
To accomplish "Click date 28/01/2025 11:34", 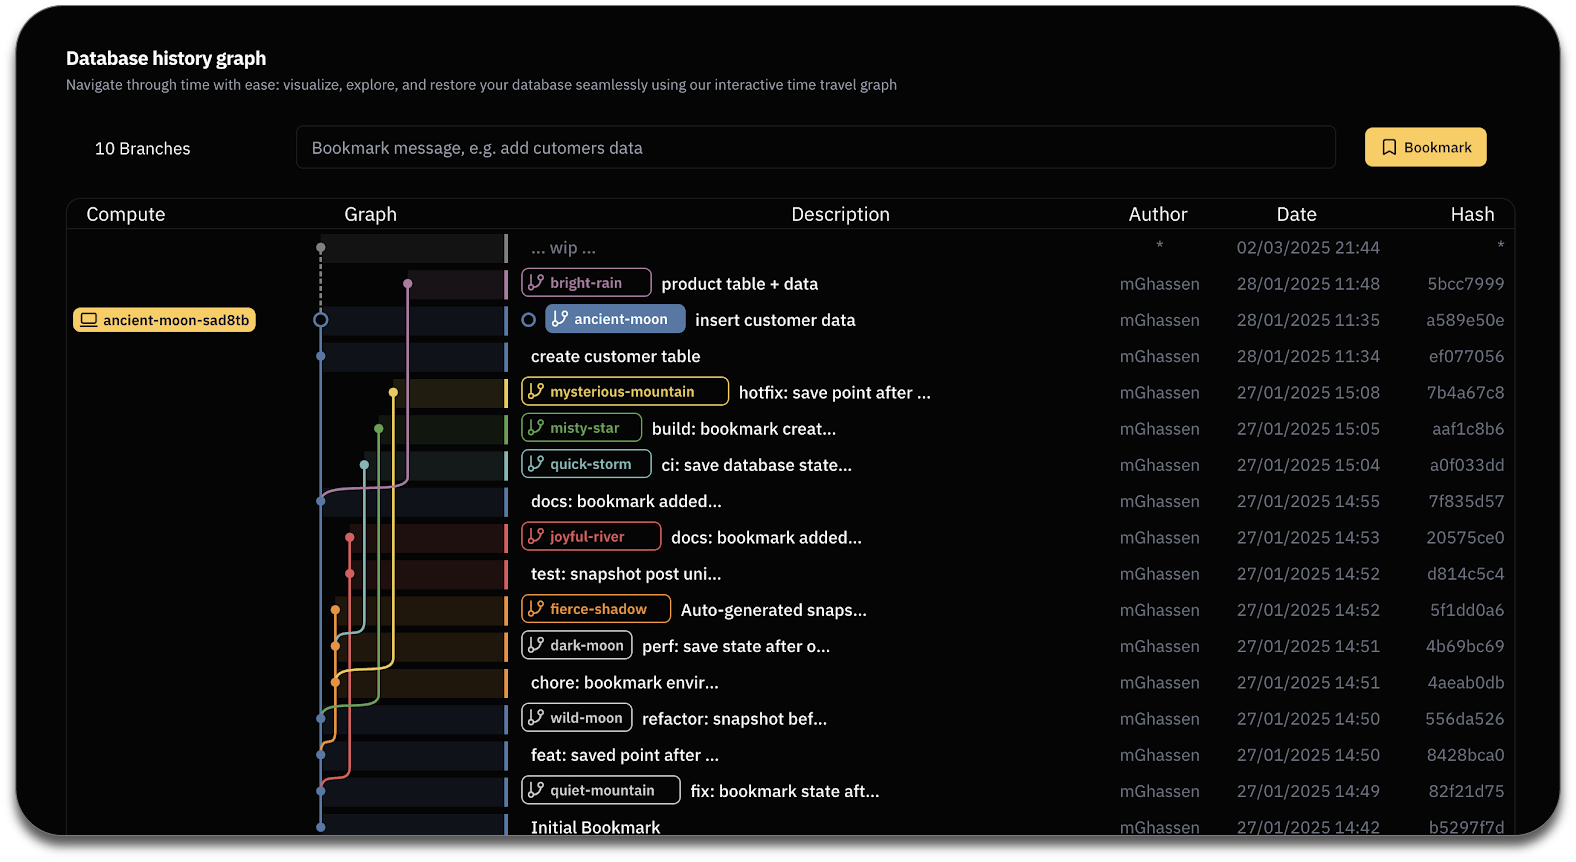I will click(x=1308, y=356).
